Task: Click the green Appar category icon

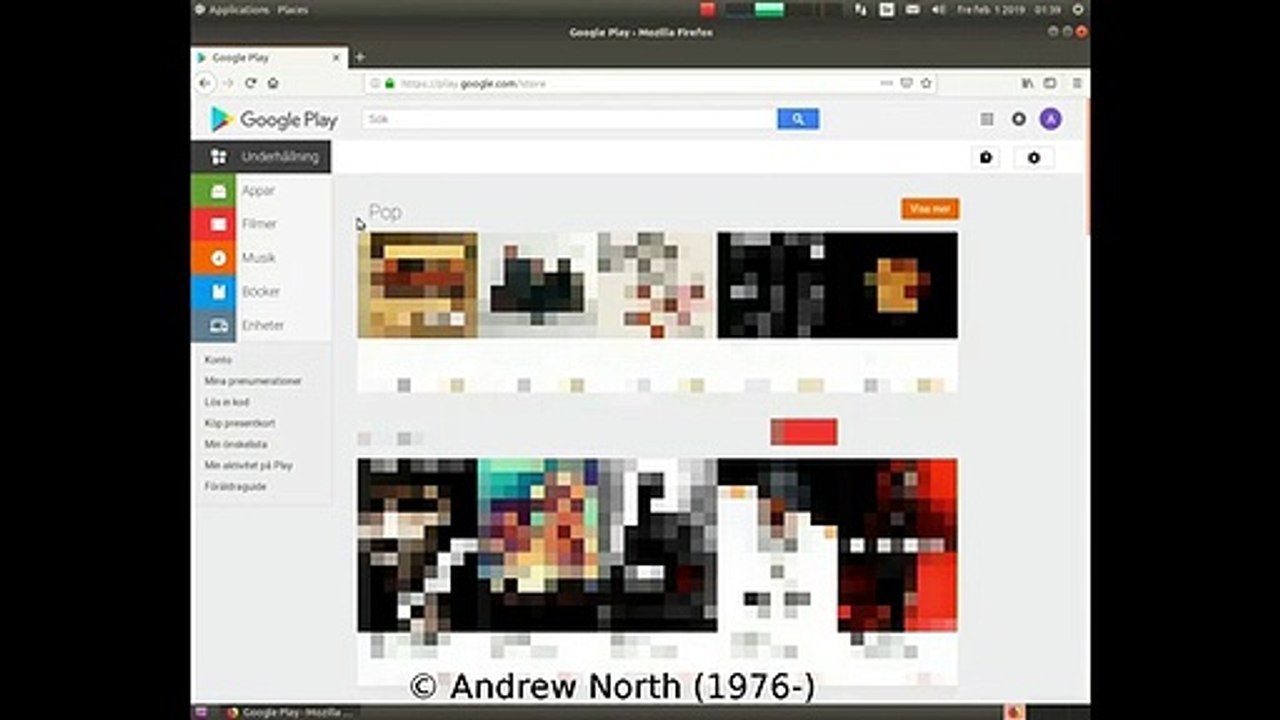Action: [x=213, y=191]
